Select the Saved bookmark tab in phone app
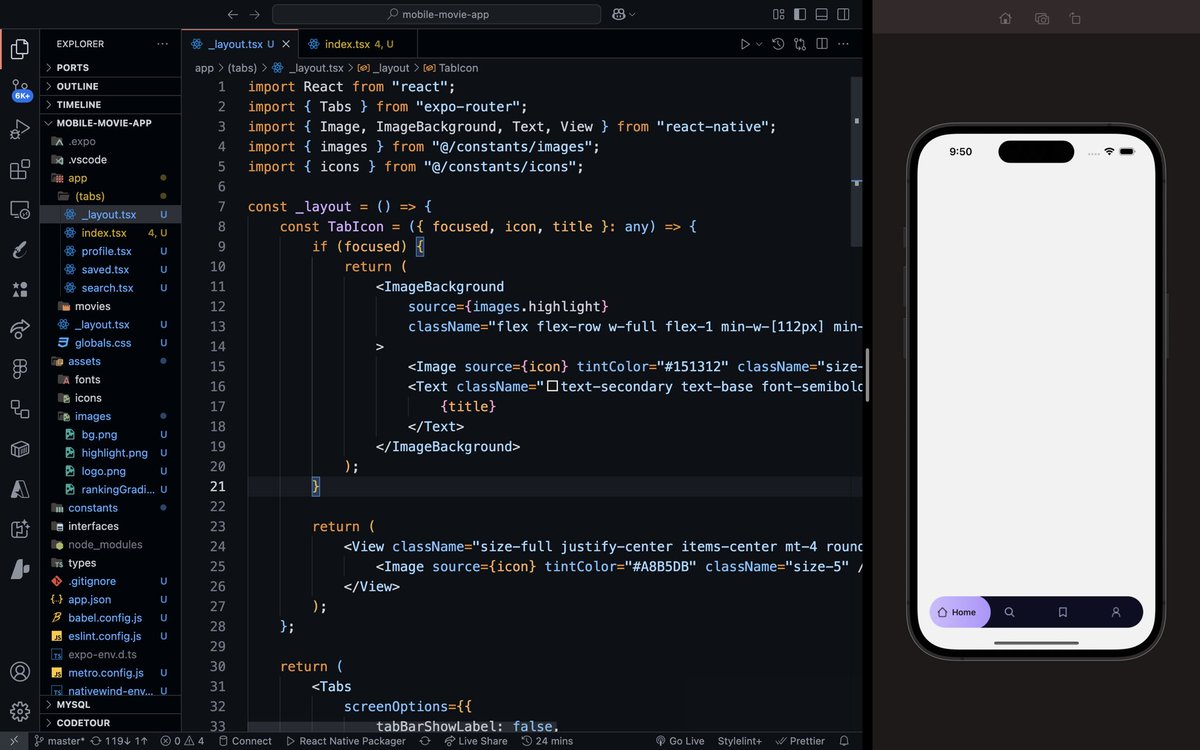1200x750 pixels. (x=1063, y=612)
